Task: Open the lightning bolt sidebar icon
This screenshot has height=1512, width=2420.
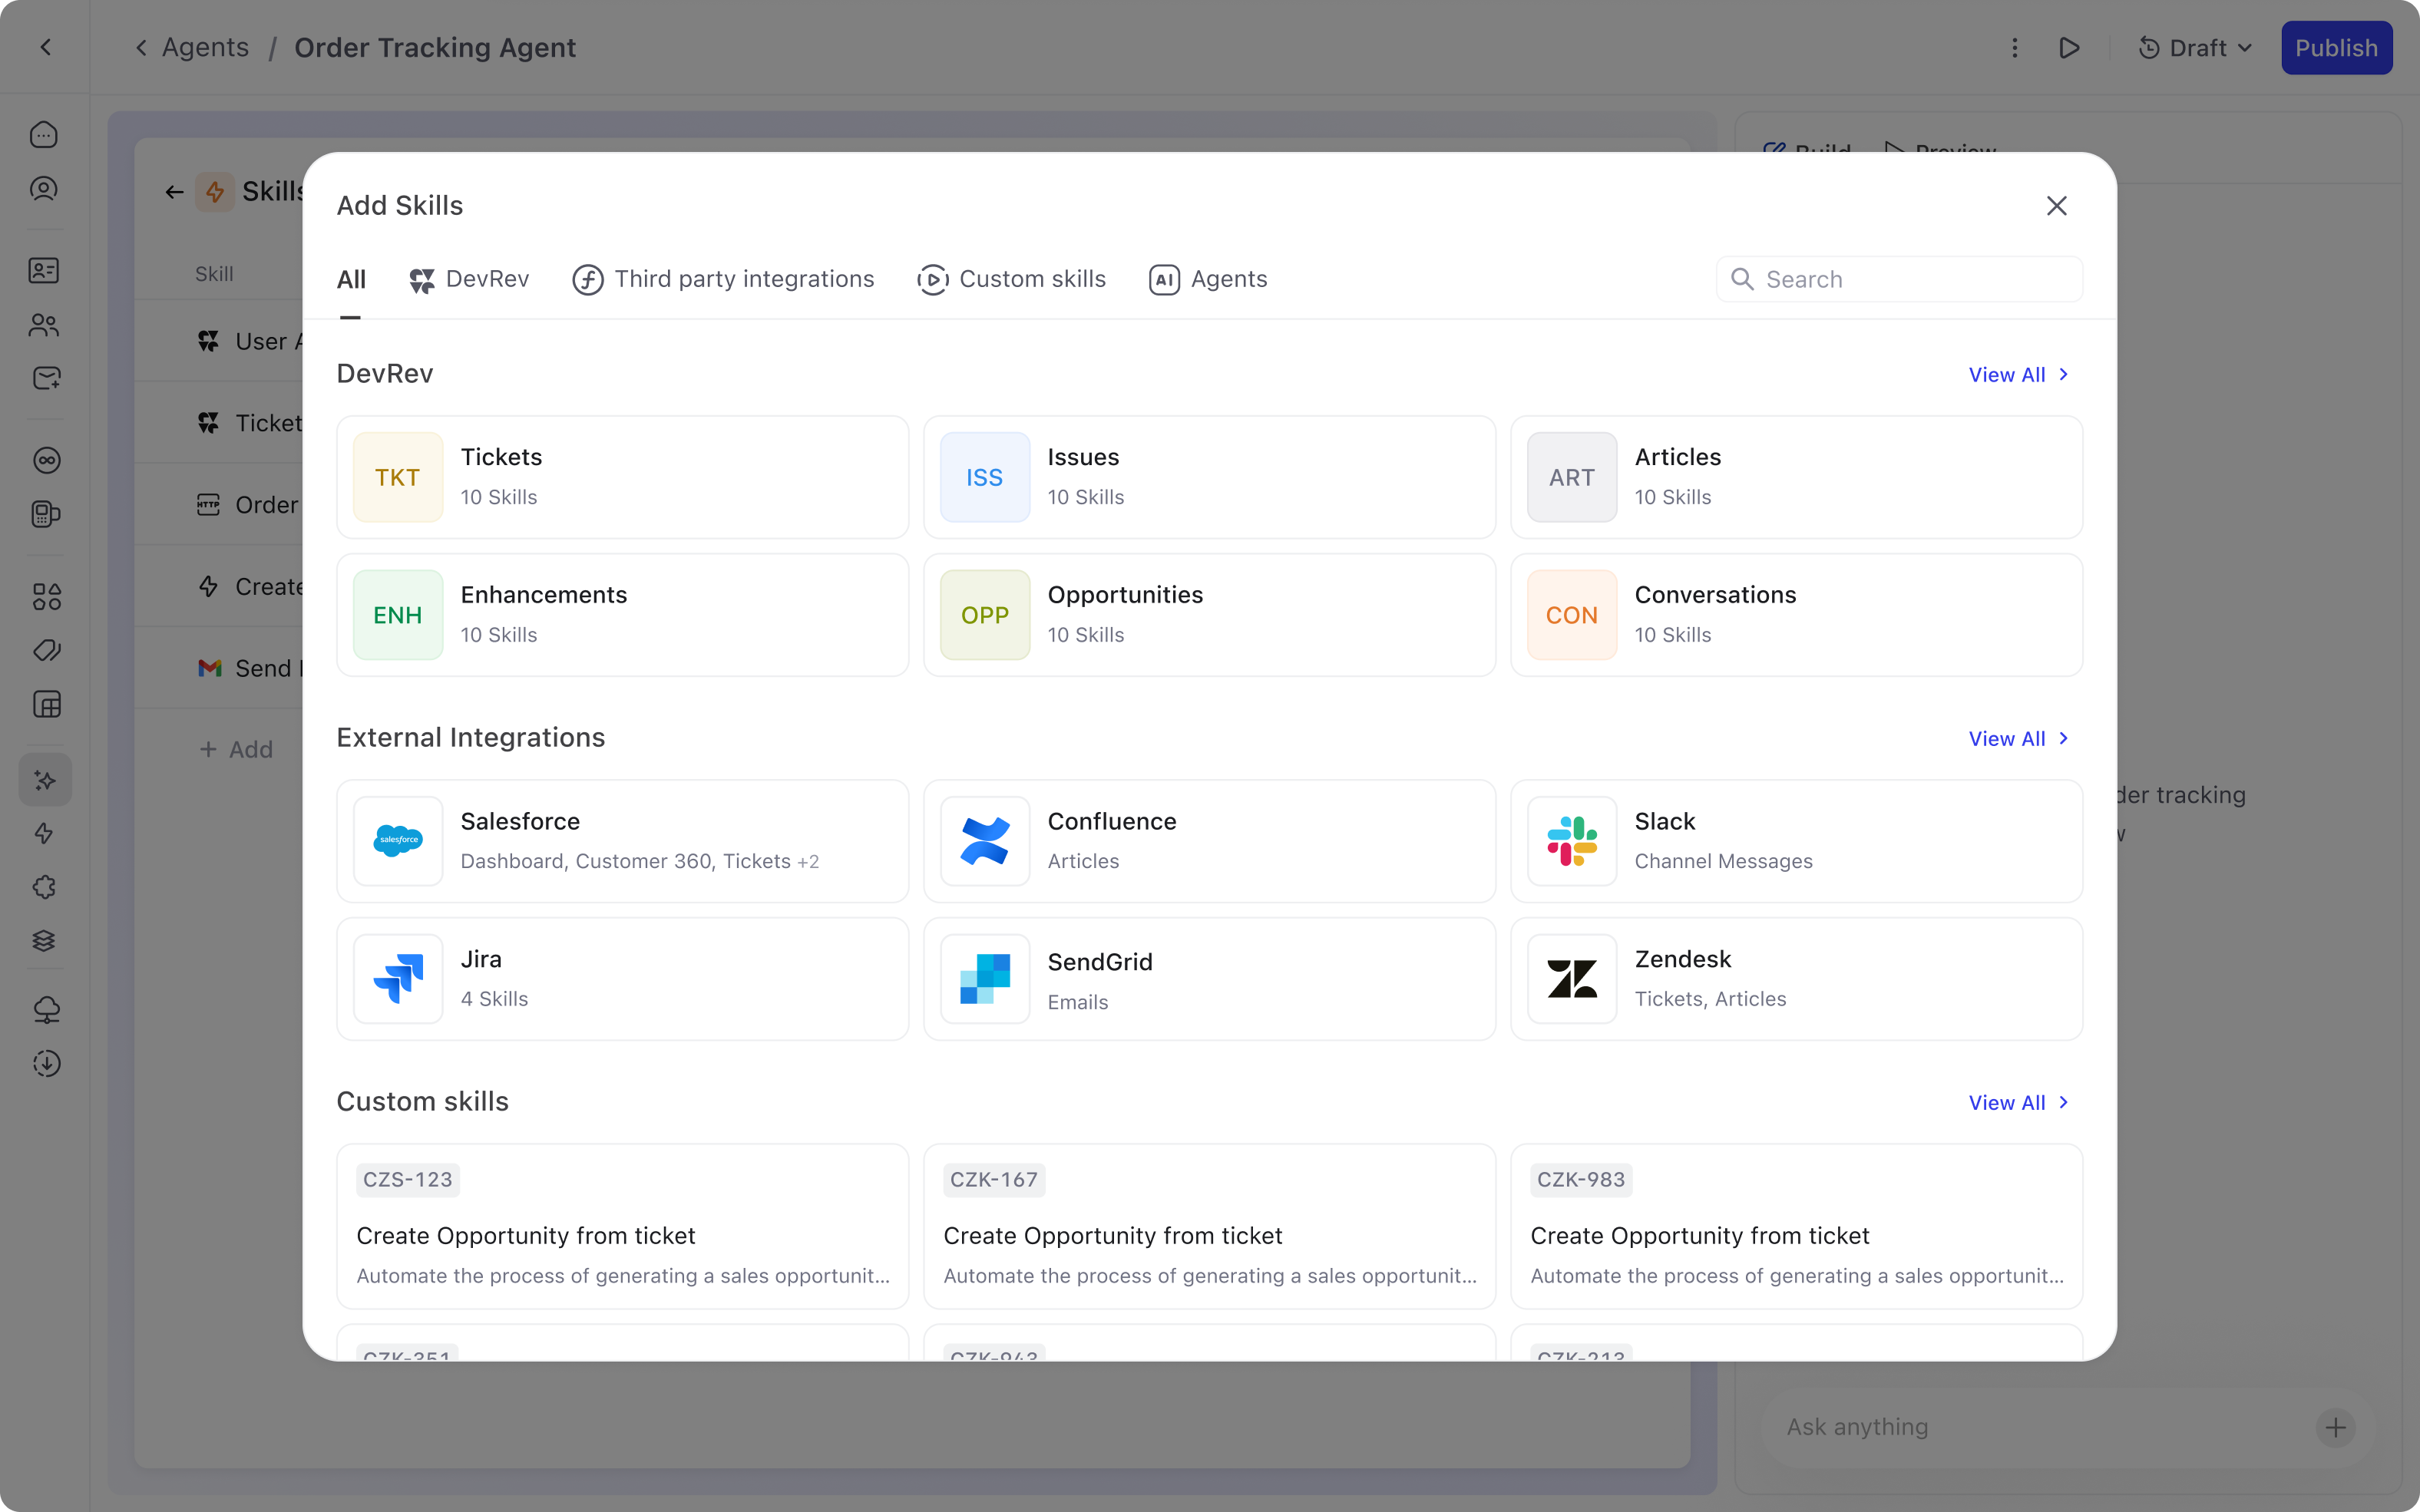Action: point(44,833)
